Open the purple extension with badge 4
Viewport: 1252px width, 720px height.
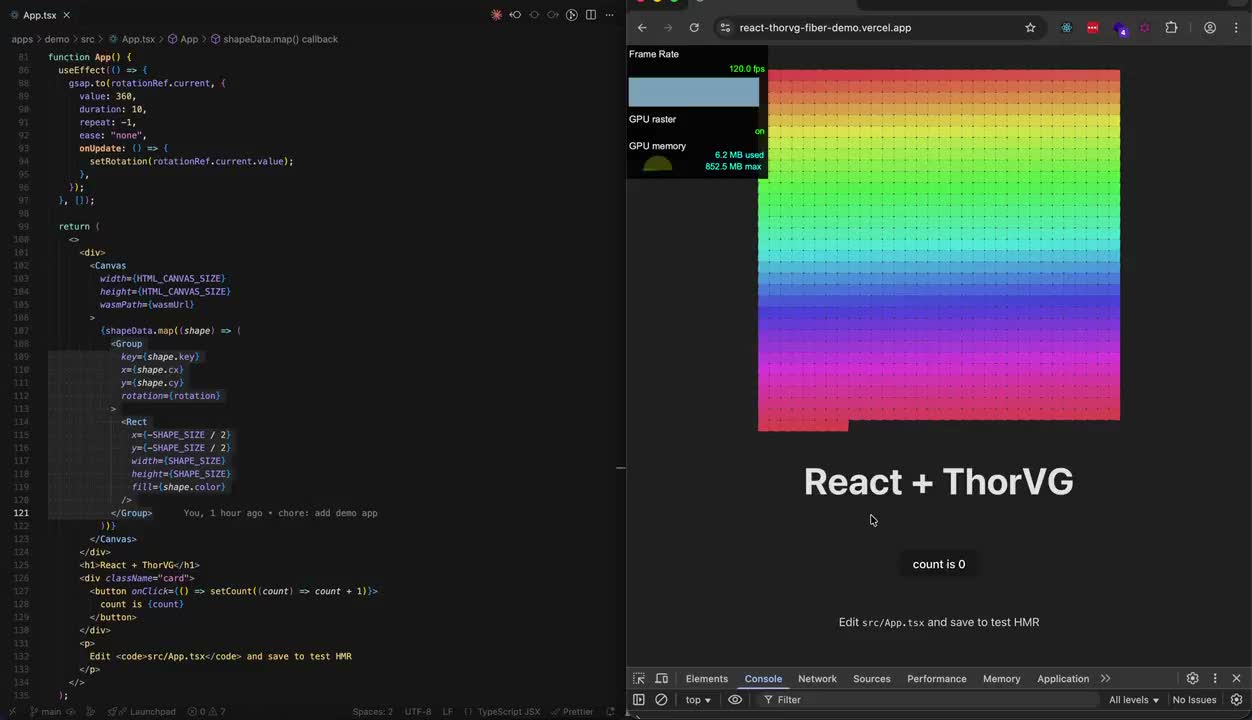[x=1119, y=28]
